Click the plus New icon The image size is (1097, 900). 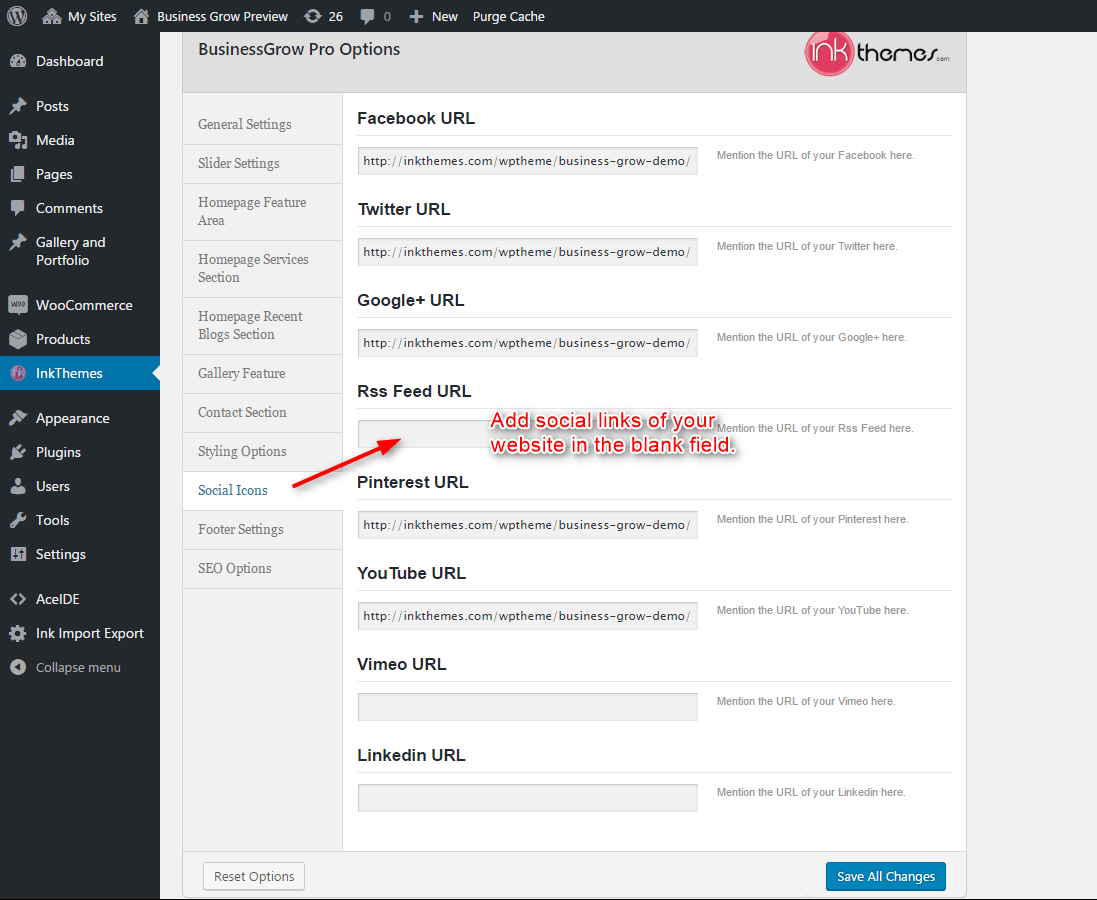click(x=416, y=16)
